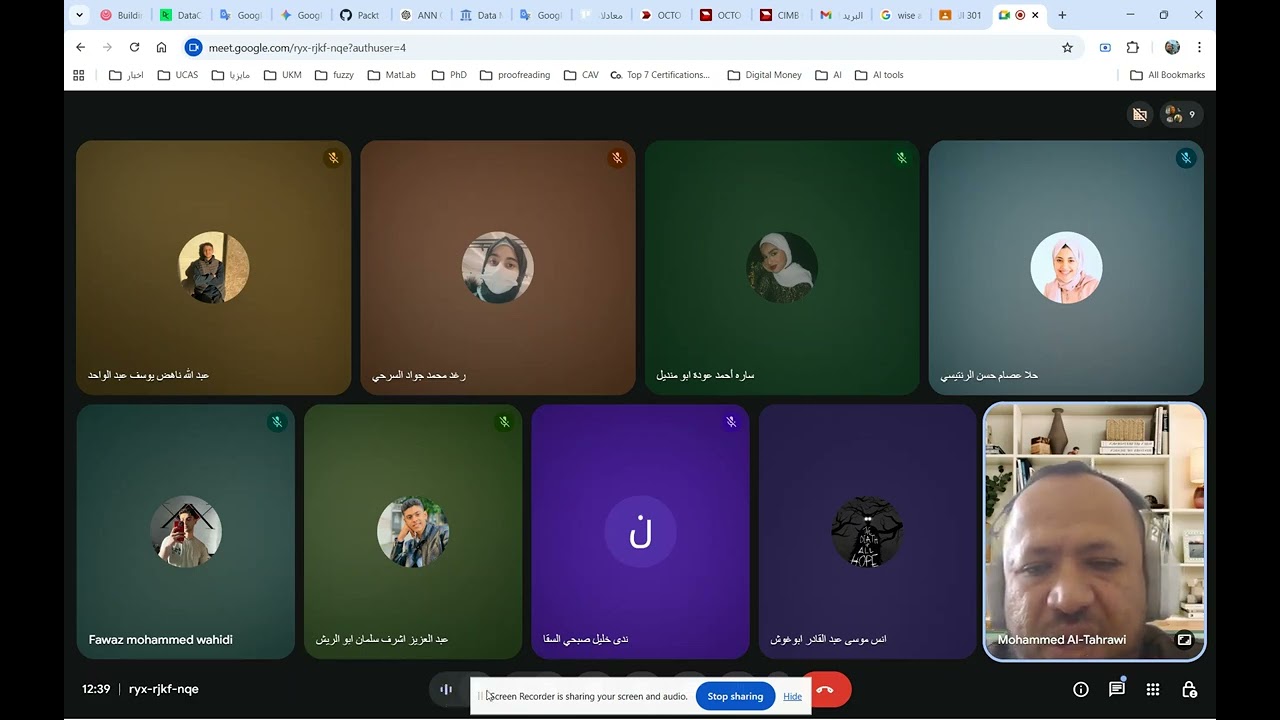Open the AI tools bookmarks folder
The height and width of the screenshot is (720, 1280).
(879, 75)
